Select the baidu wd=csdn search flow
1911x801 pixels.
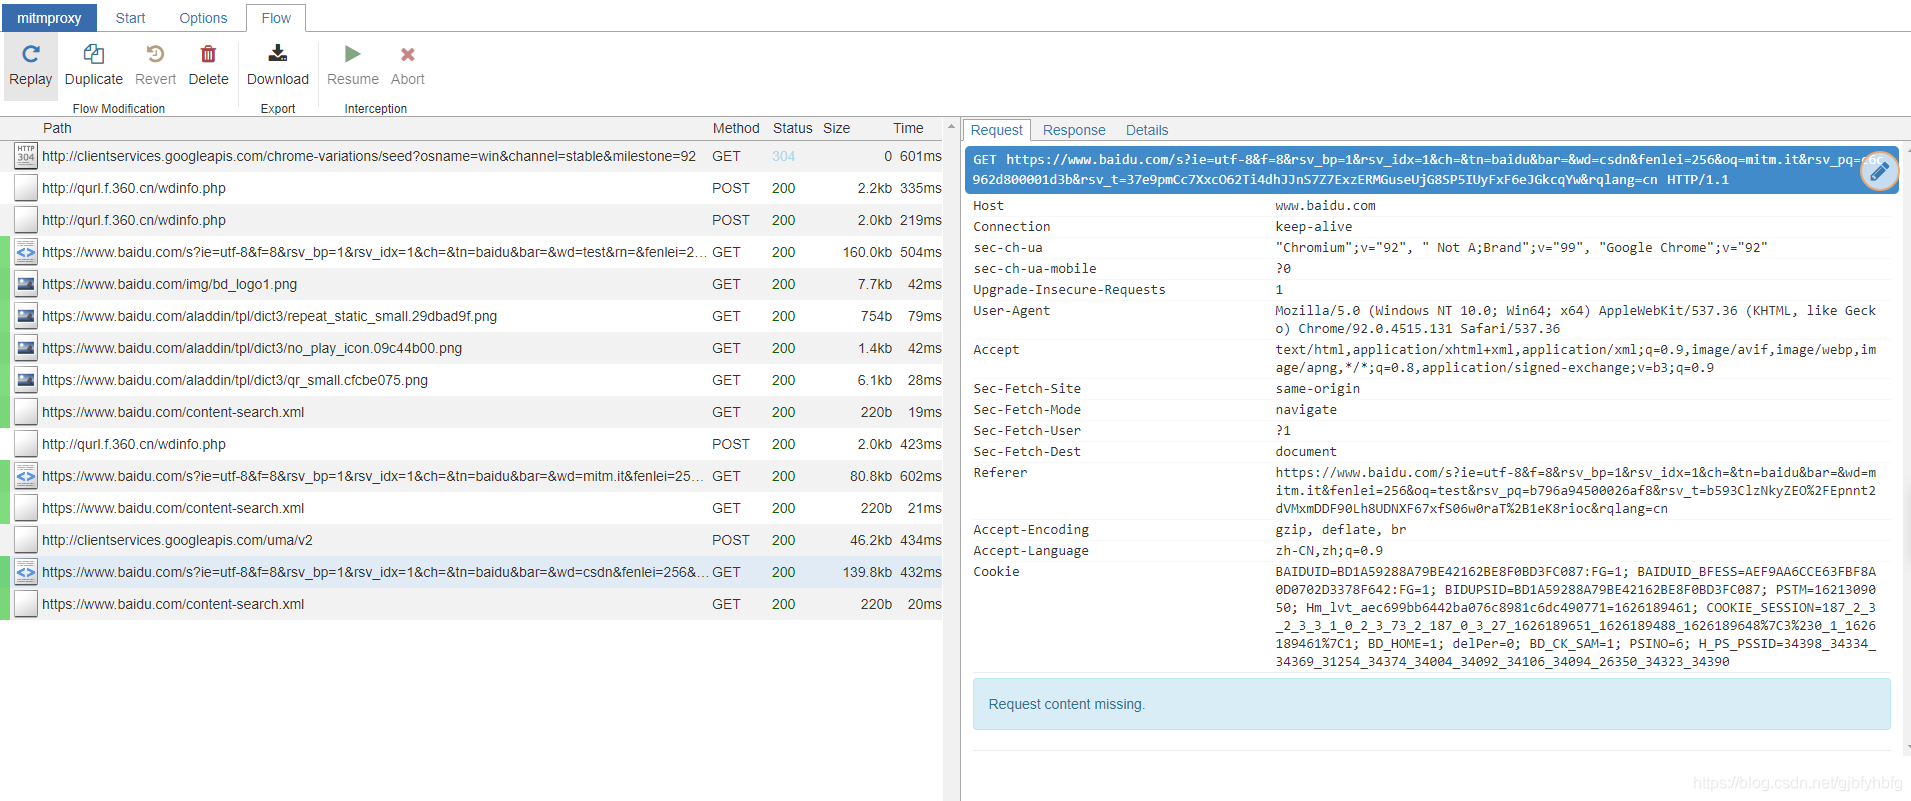pos(471,572)
